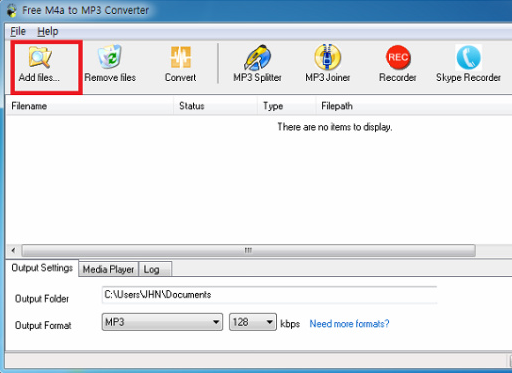The image size is (512, 373).
Task: Click the app icon in title bar
Action: coord(12,10)
